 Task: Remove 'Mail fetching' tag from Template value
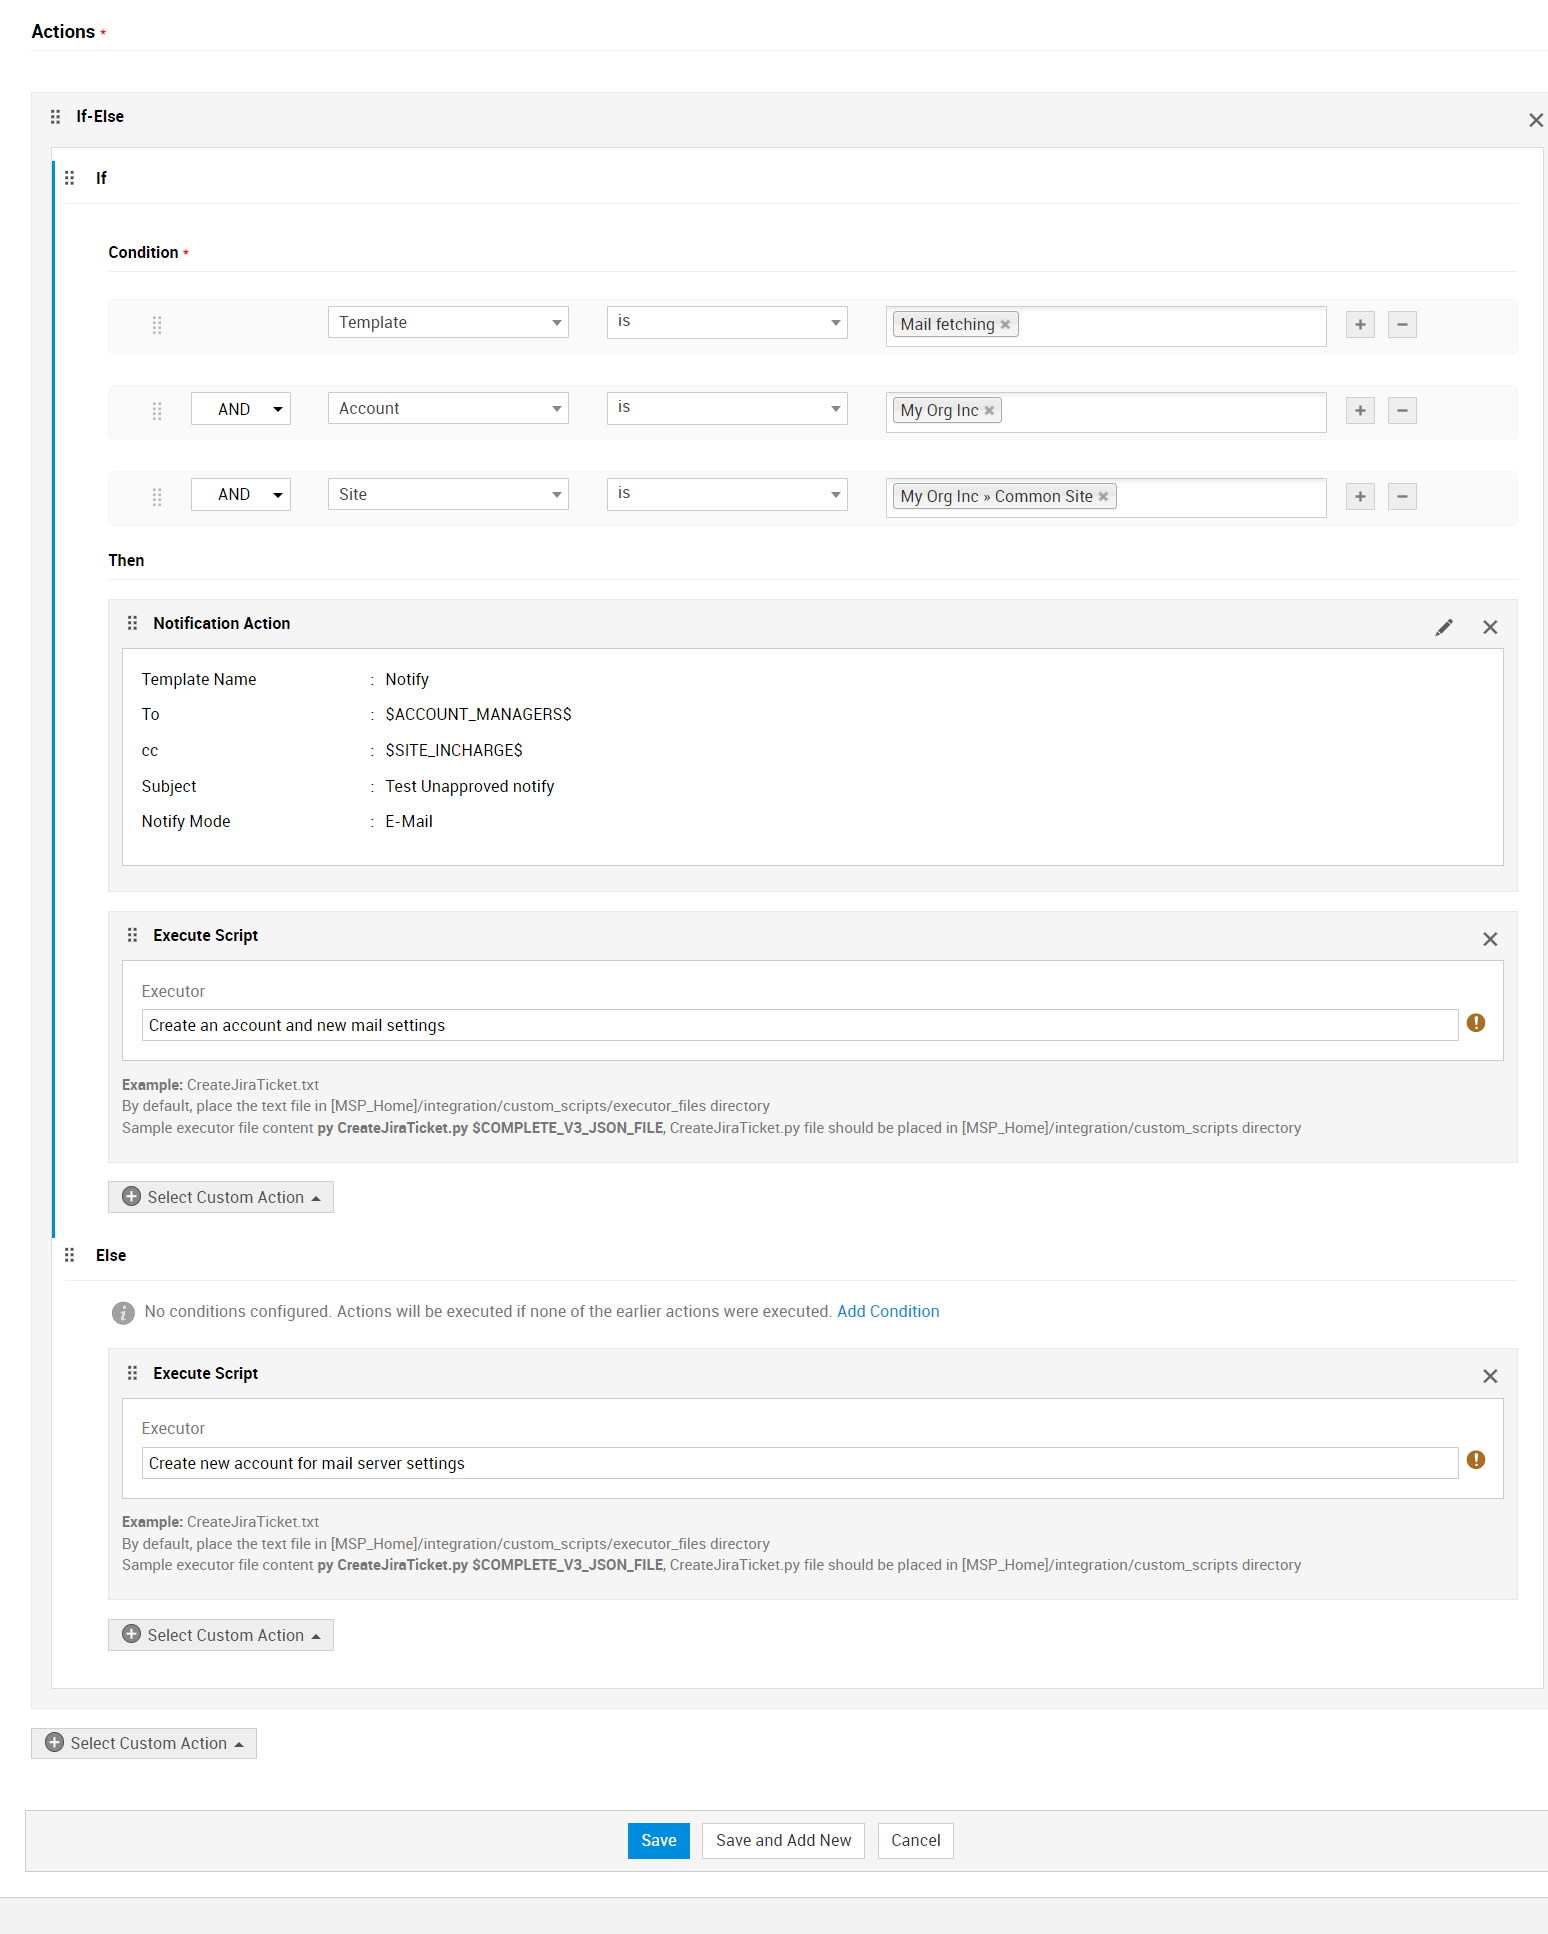1006,325
